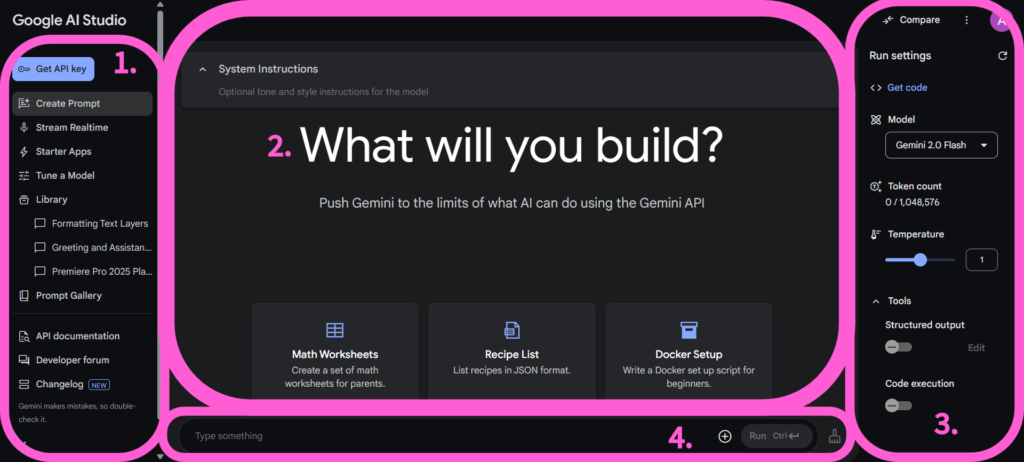This screenshot has width=1024, height=462.
Task: Click the Temperature slider
Action: coord(920,260)
